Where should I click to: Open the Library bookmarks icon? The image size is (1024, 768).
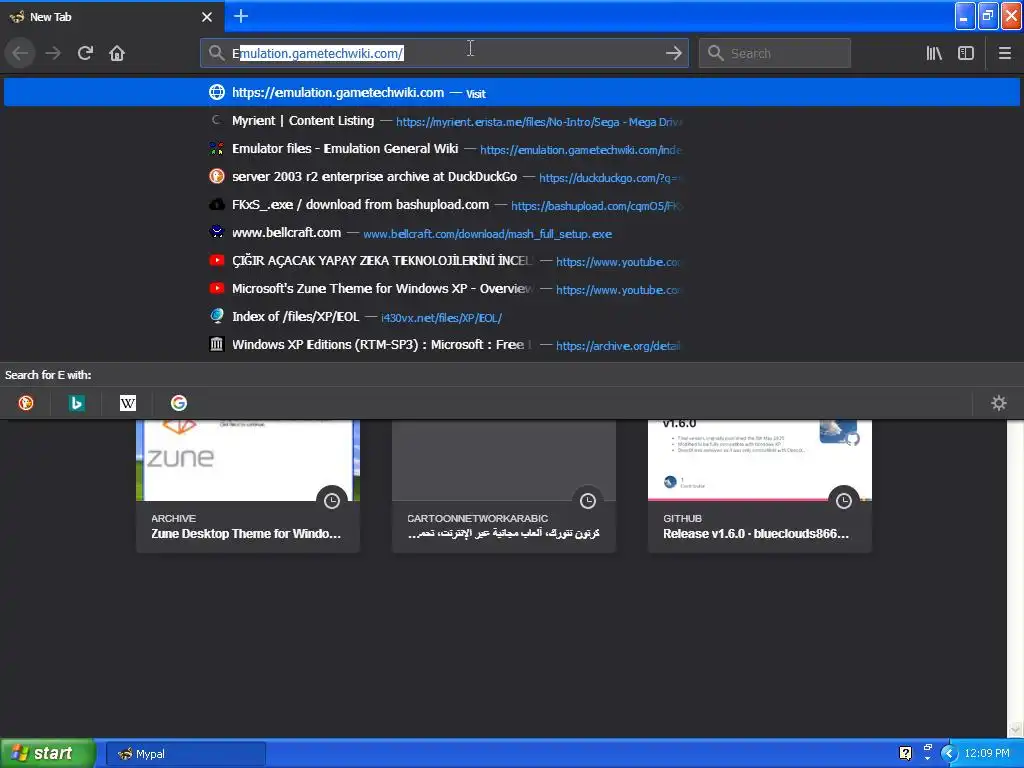[934, 53]
